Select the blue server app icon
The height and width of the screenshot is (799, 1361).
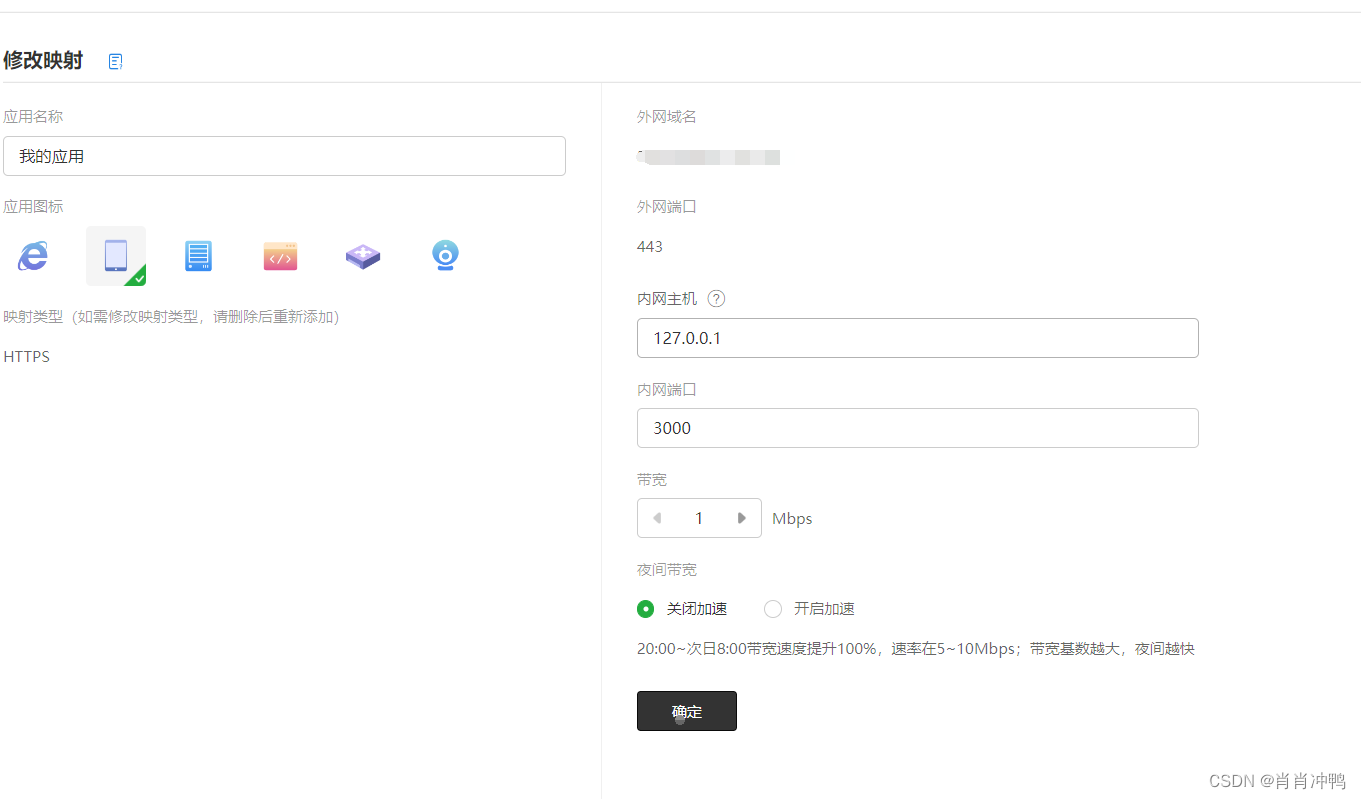pyautogui.click(x=198, y=256)
